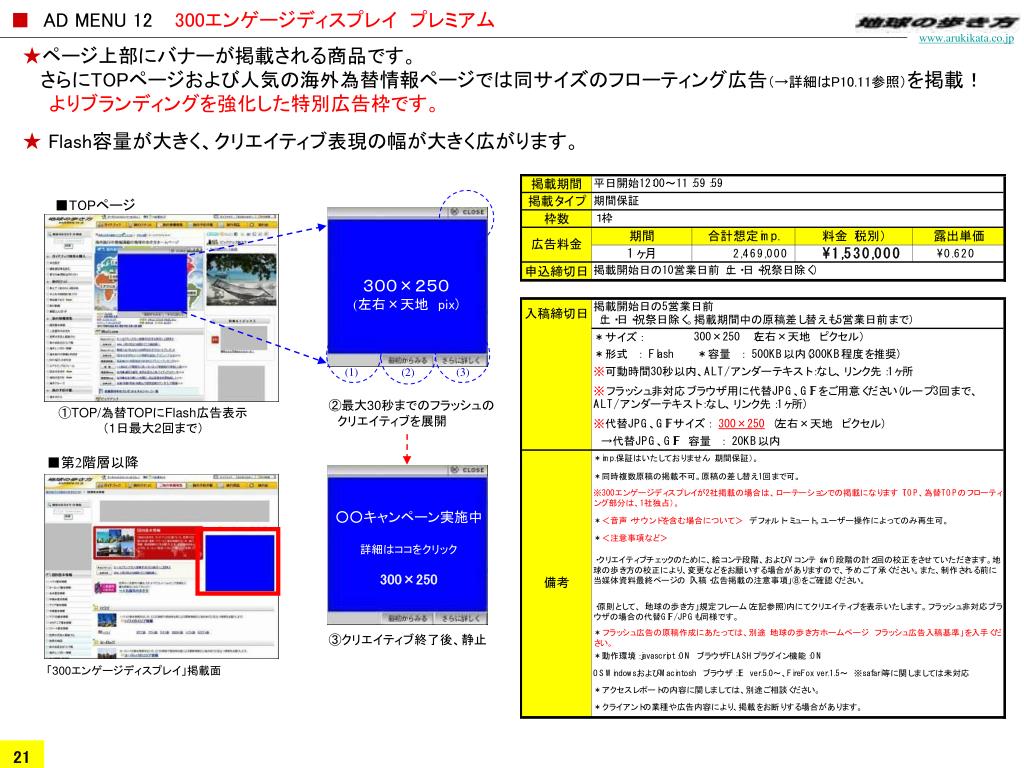This screenshot has width=1024, height=768.
Task: Click the 詳細はココをクリック text in ad
Action: click(x=408, y=549)
